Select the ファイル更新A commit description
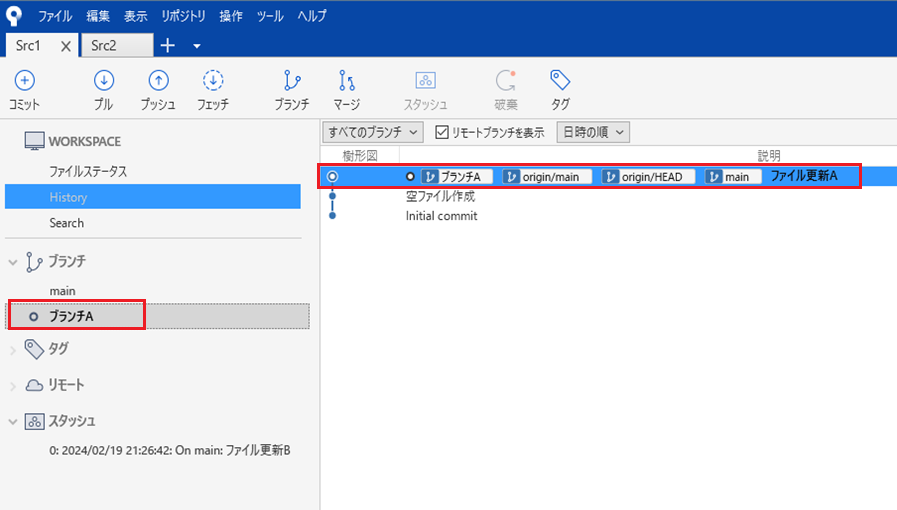 804,176
